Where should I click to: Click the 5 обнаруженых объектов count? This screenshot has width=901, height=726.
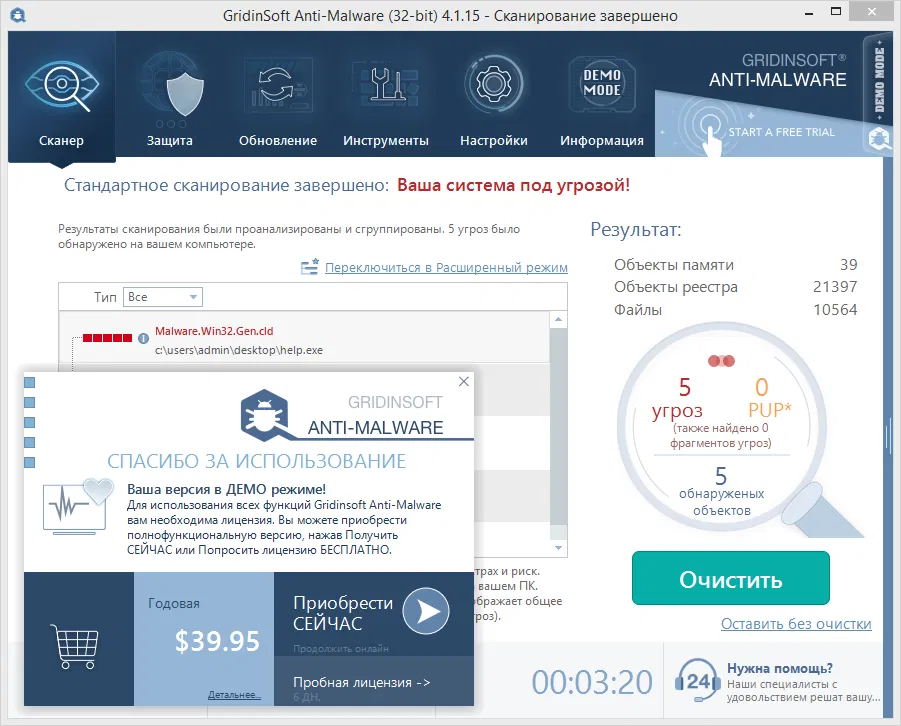pos(721,492)
